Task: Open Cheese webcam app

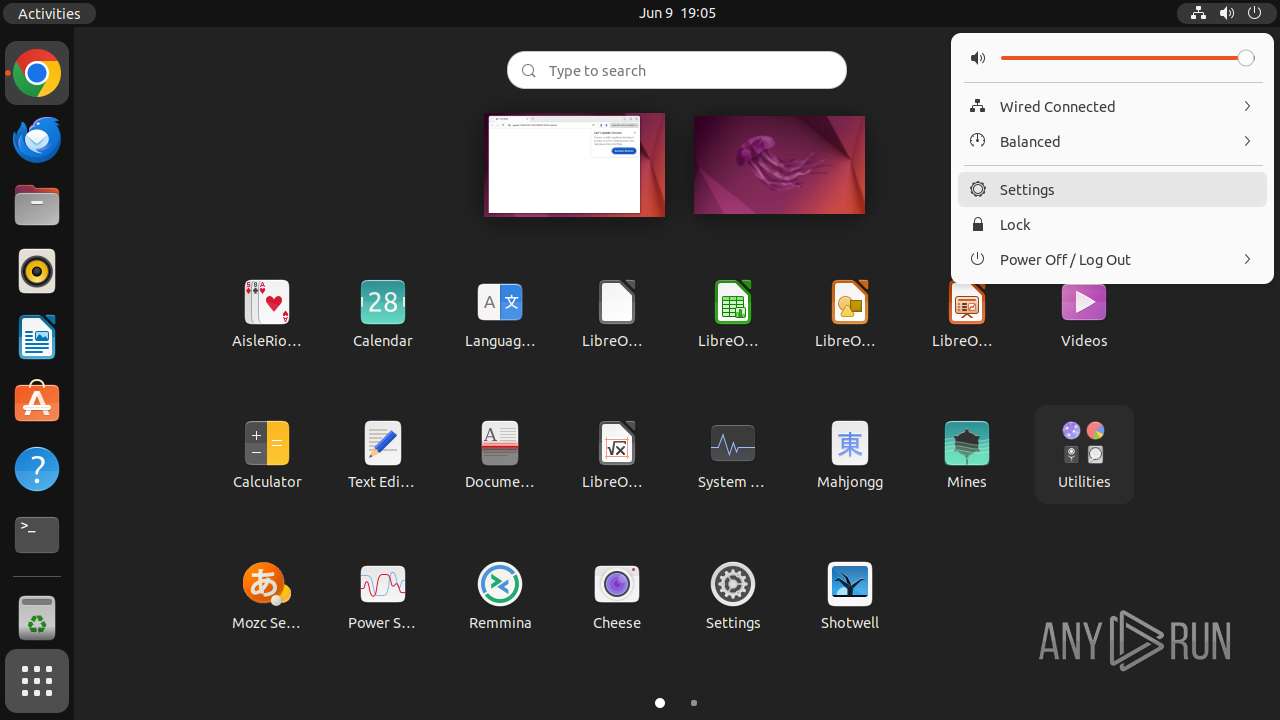Action: [617, 596]
